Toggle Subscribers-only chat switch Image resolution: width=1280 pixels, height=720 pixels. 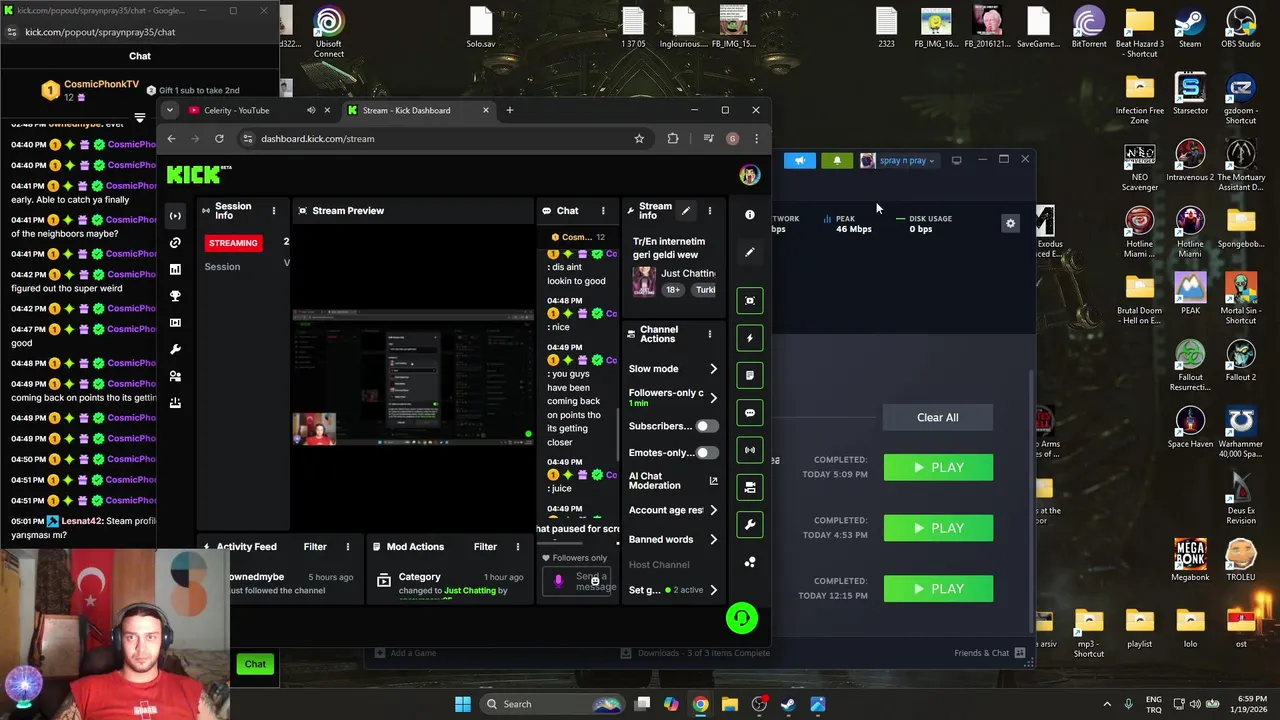(x=706, y=426)
